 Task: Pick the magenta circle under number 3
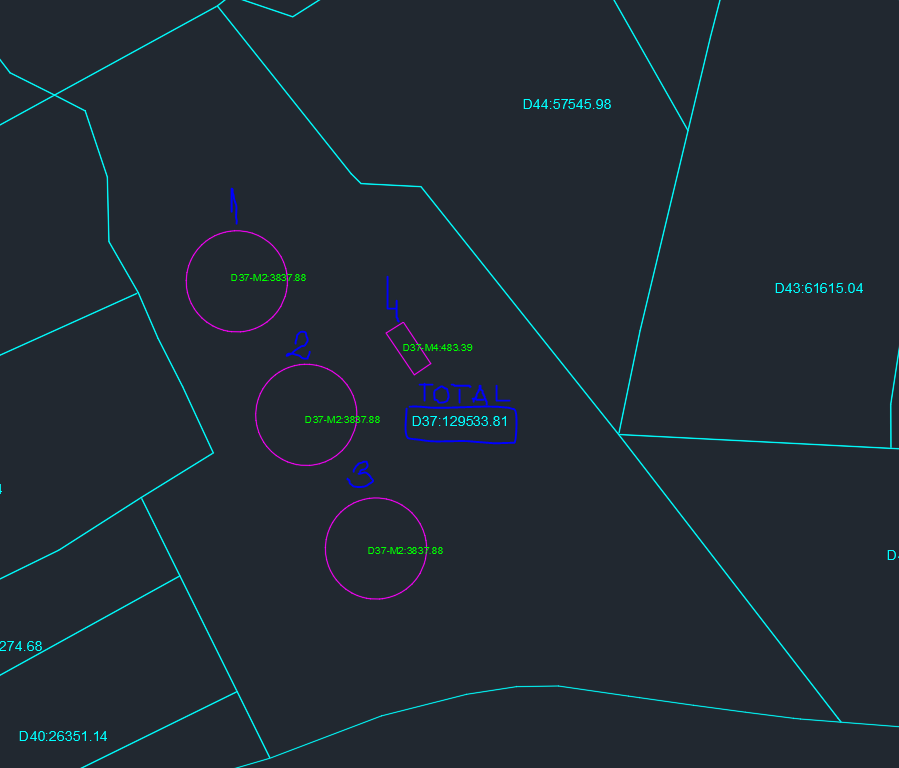pos(376,548)
